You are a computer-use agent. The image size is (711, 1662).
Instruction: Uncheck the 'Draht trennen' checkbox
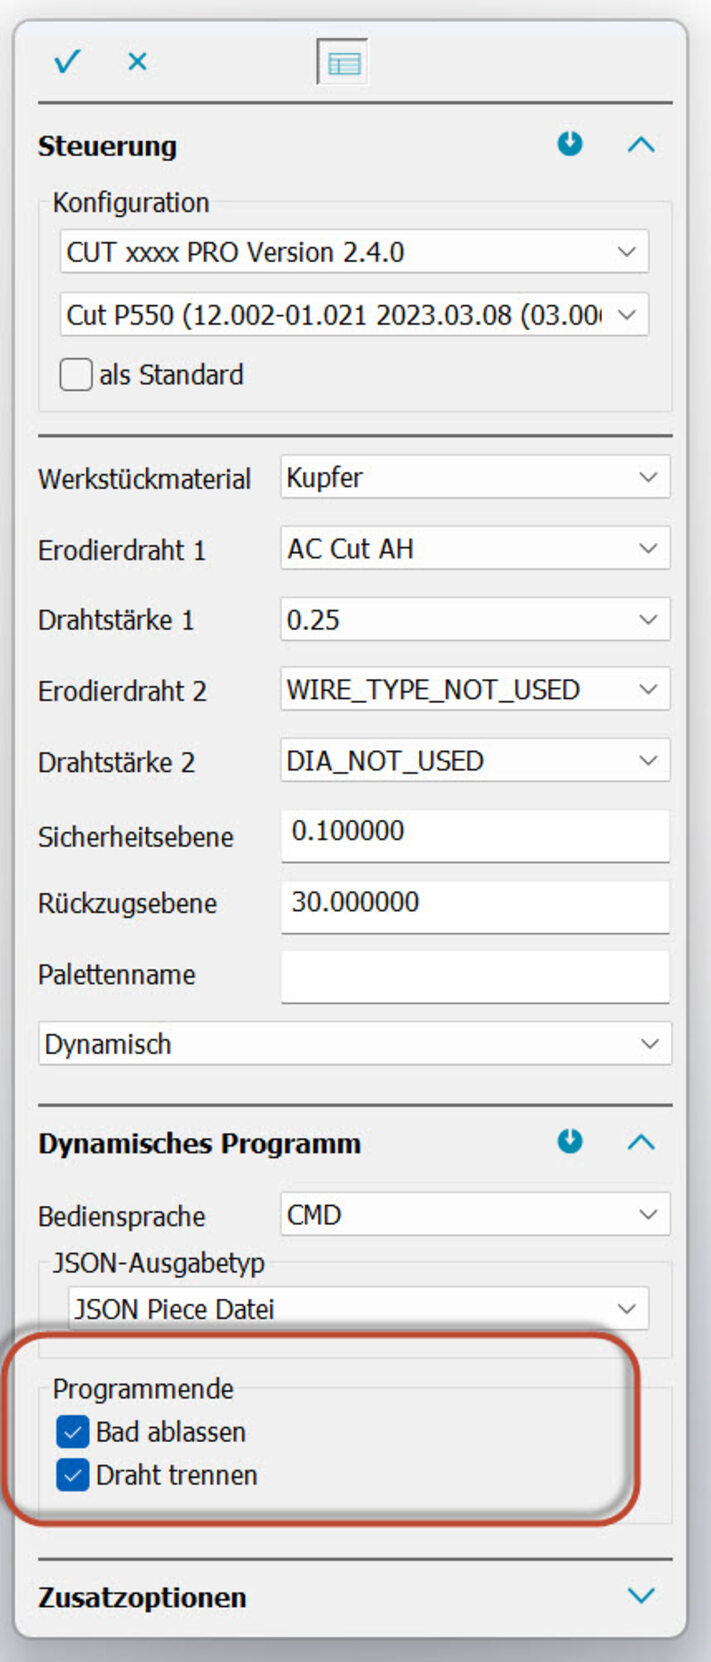(73, 1475)
